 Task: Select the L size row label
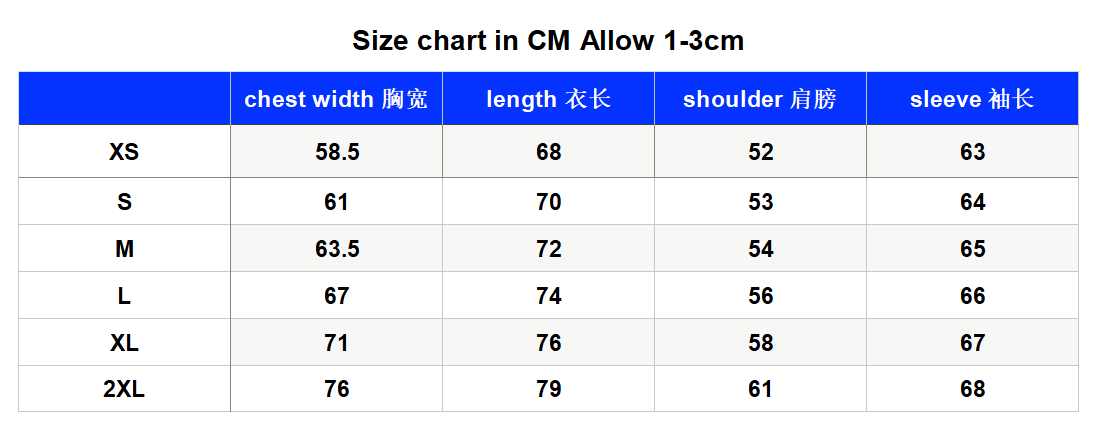124,295
